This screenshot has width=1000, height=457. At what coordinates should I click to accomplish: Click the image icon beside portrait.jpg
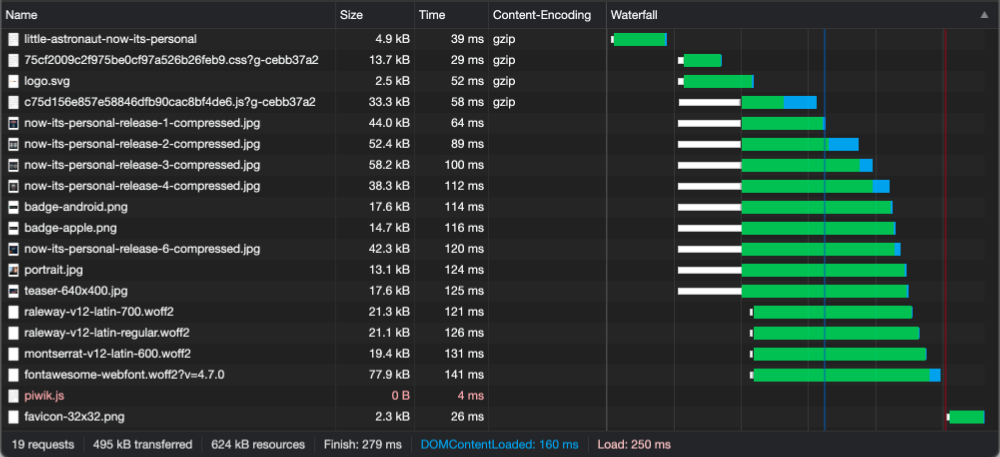point(13,270)
